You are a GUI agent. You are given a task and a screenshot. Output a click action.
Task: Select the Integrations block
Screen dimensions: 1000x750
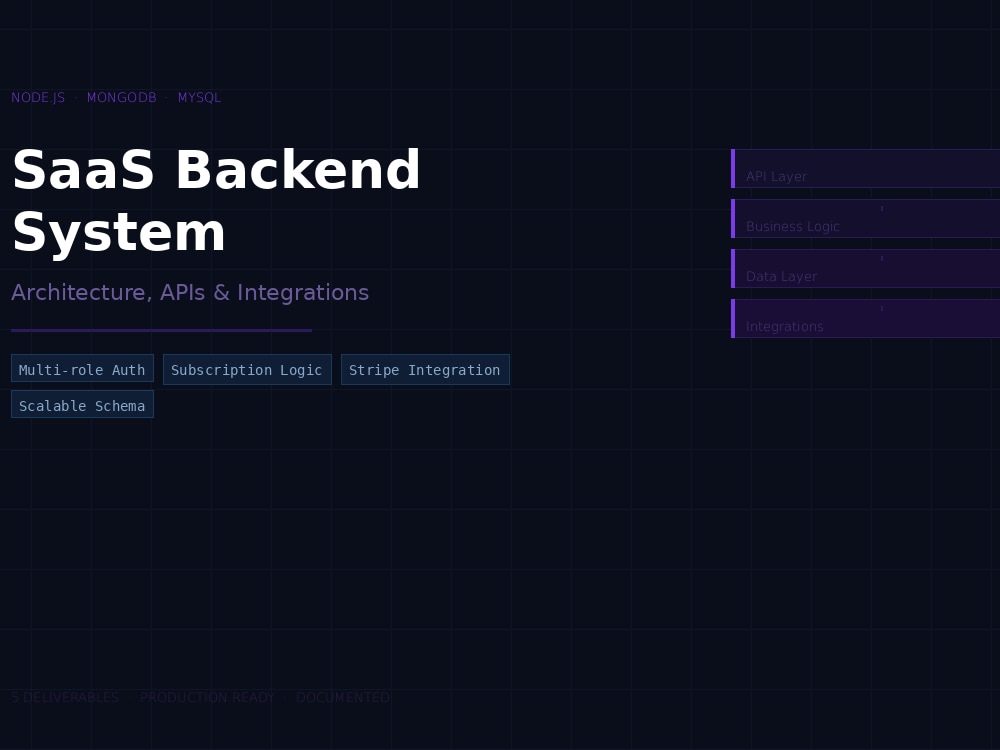click(865, 318)
